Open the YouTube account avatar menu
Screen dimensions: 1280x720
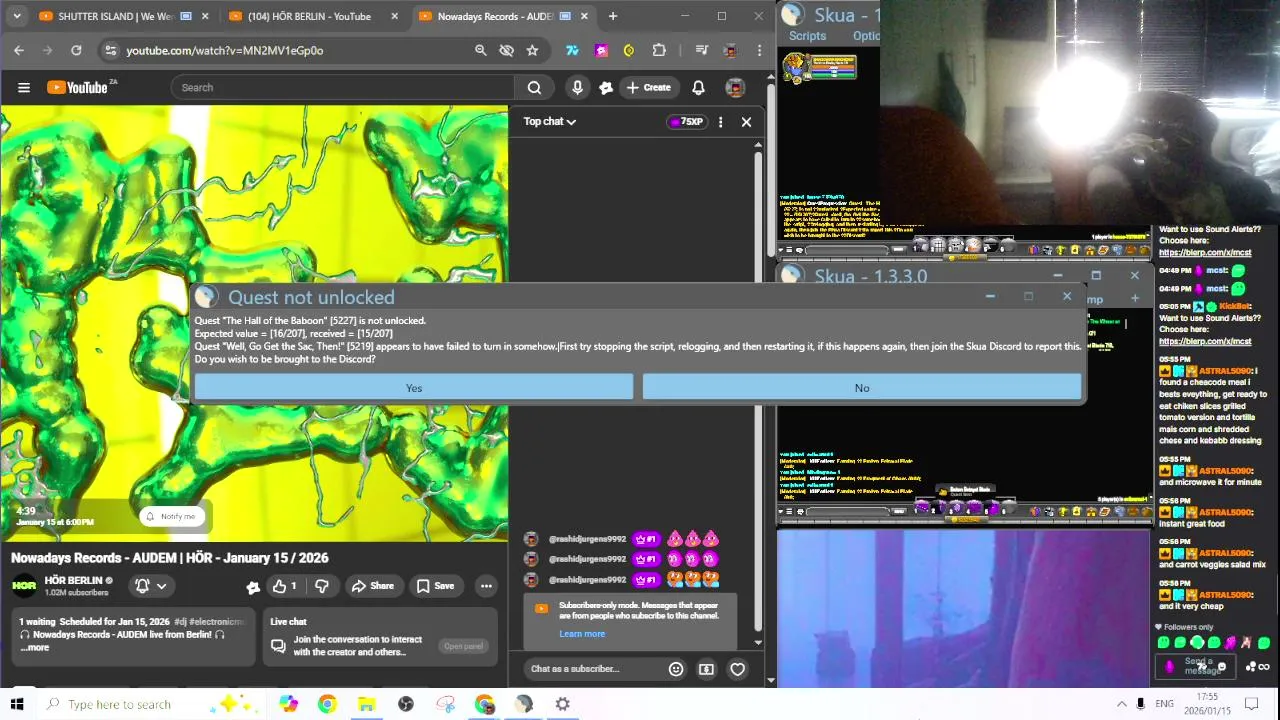(x=735, y=87)
